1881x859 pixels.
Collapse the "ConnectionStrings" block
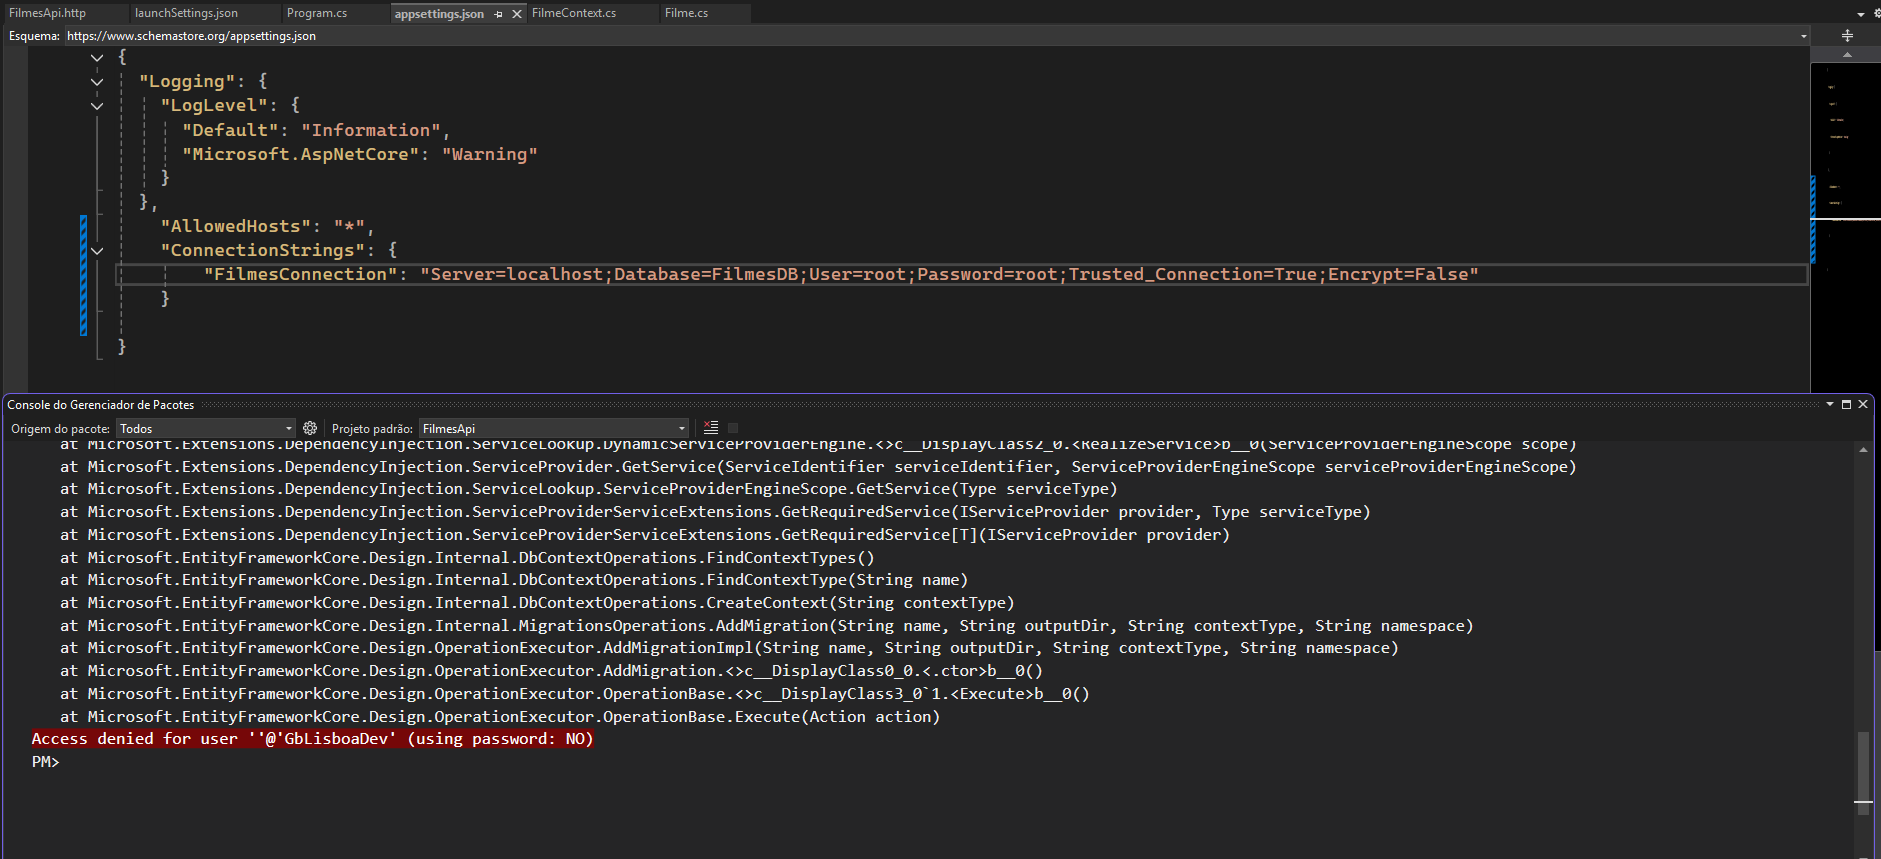coord(97,251)
